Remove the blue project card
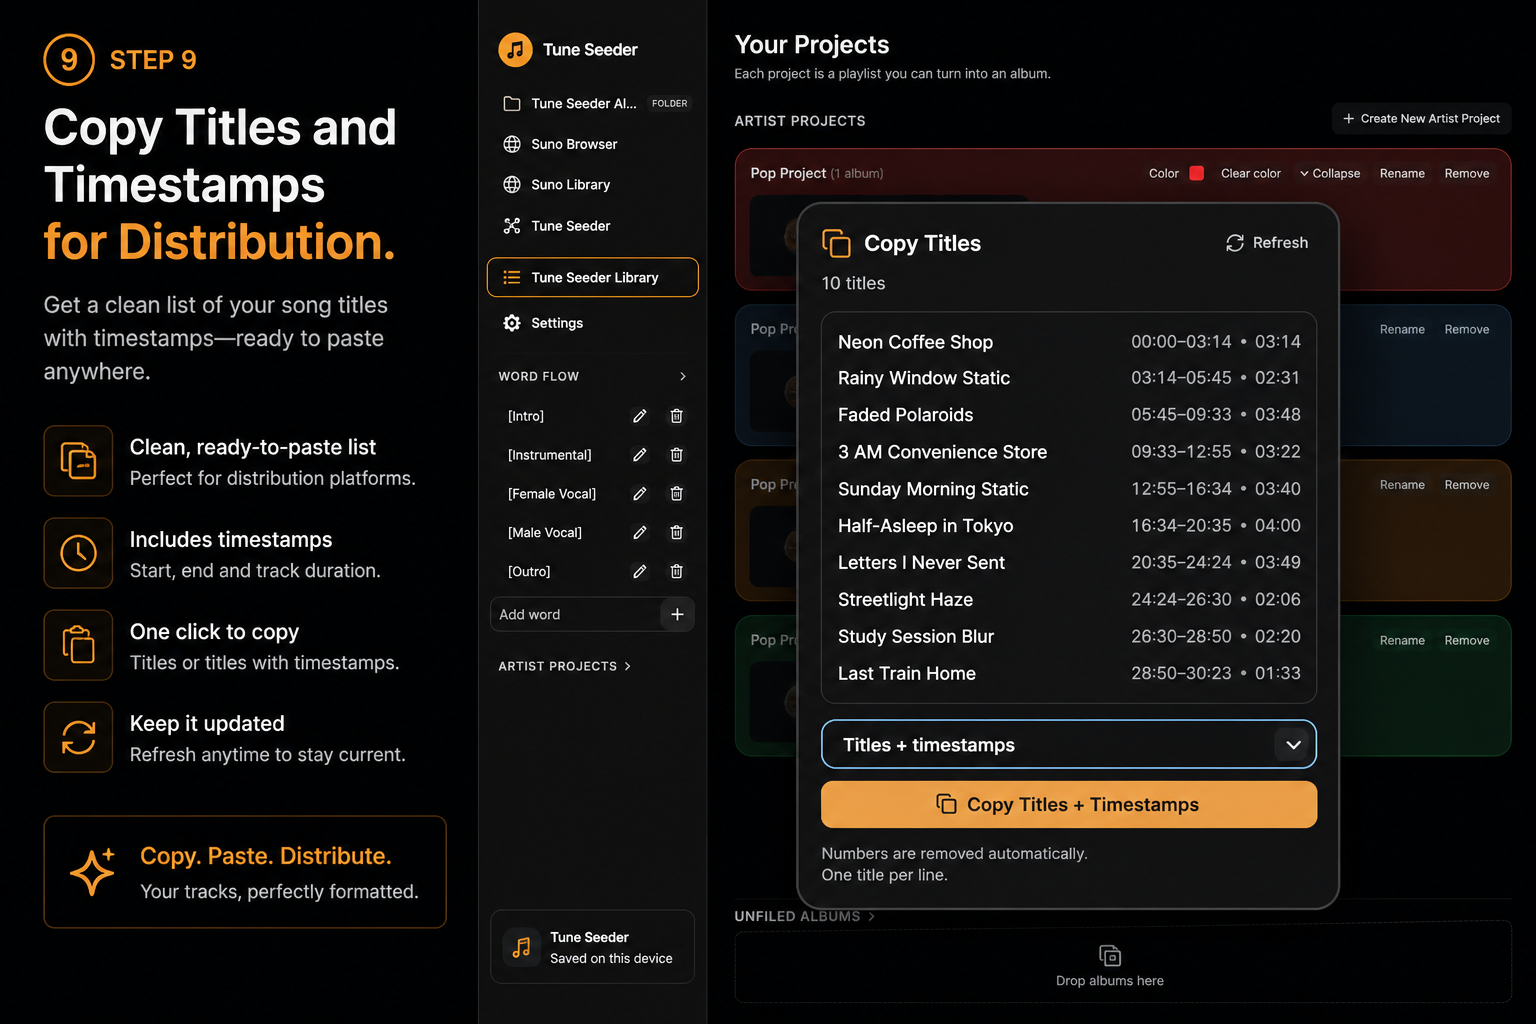1536x1024 pixels. (x=1467, y=329)
